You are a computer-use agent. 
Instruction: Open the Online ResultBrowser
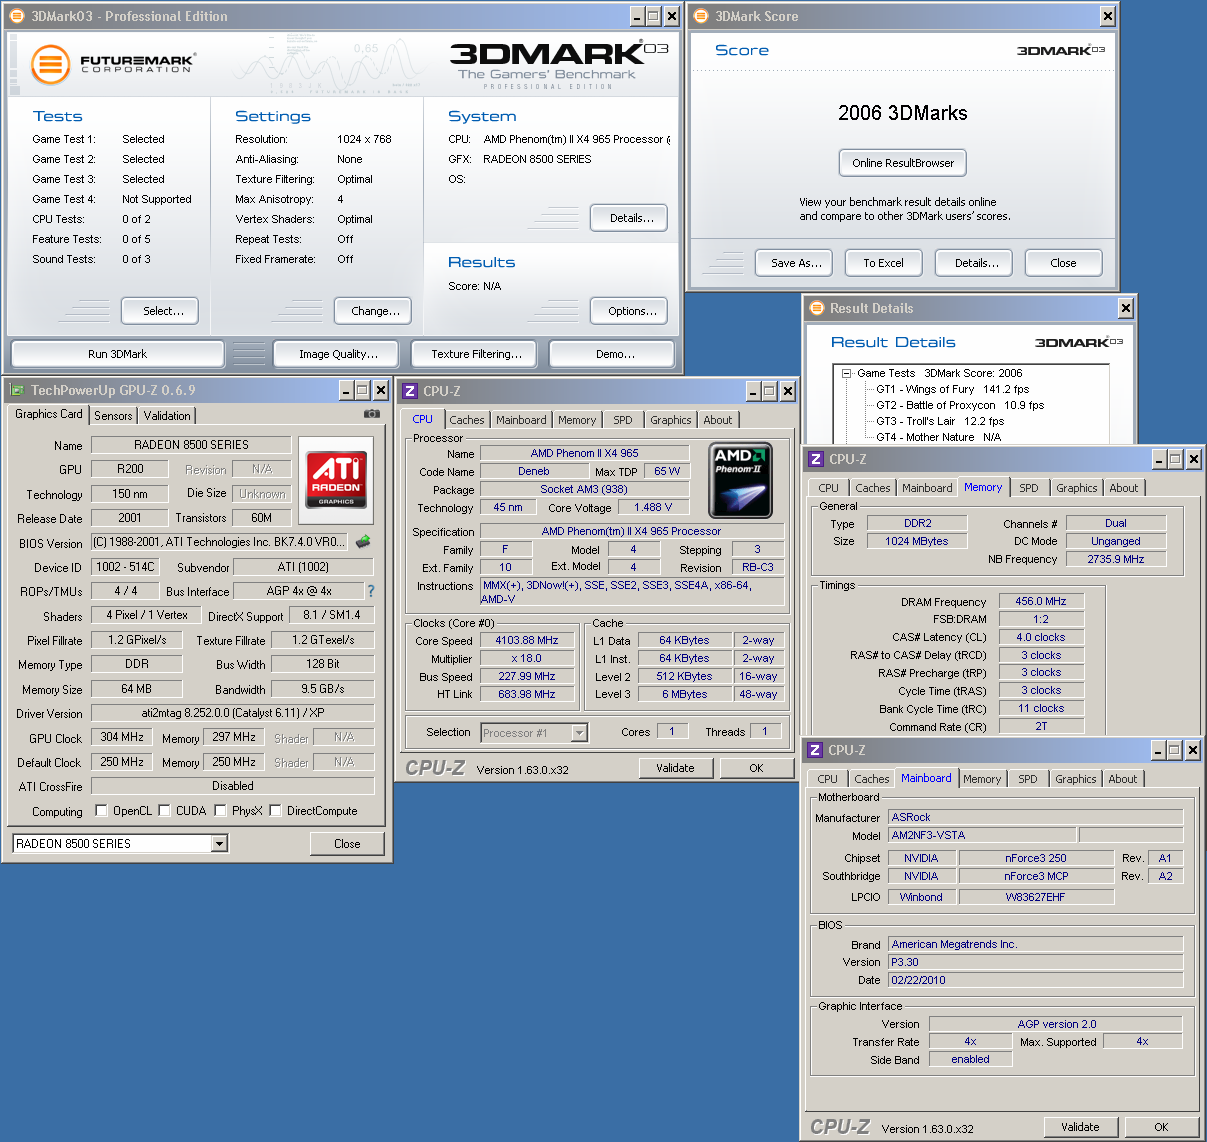903,163
